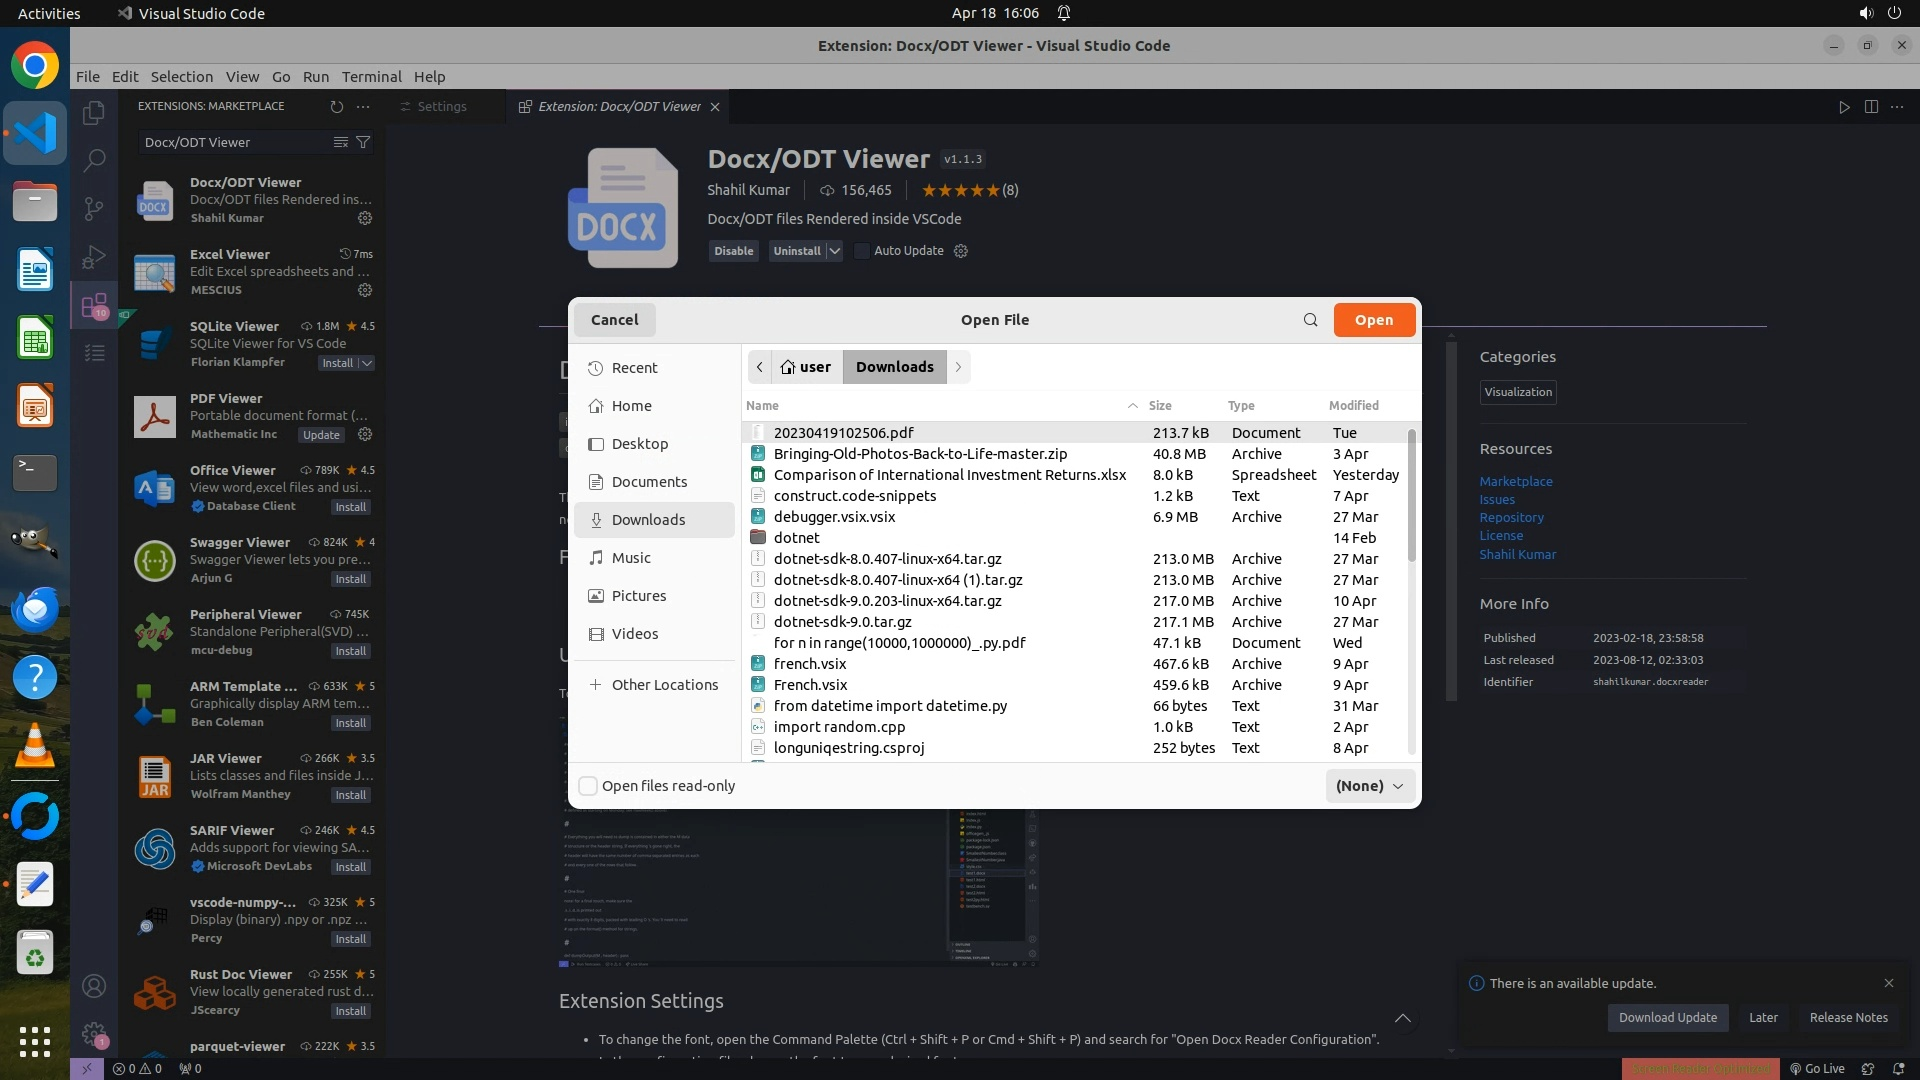Refresh the extensions marketplace list
1920x1080 pixels.
click(x=336, y=106)
